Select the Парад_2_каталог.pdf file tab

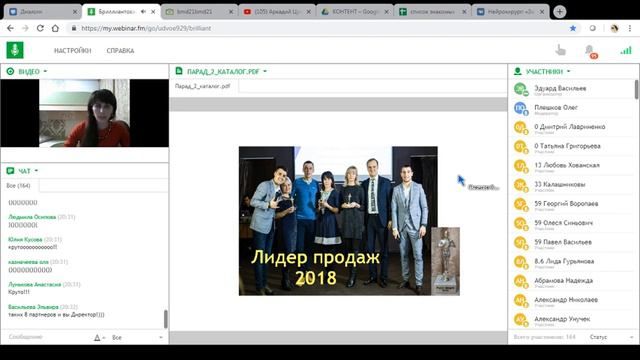(x=203, y=86)
